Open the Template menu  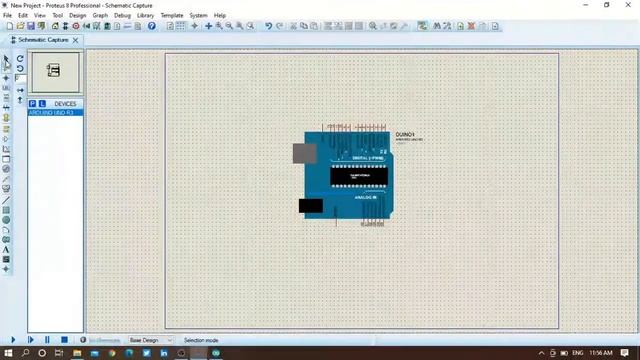172,16
